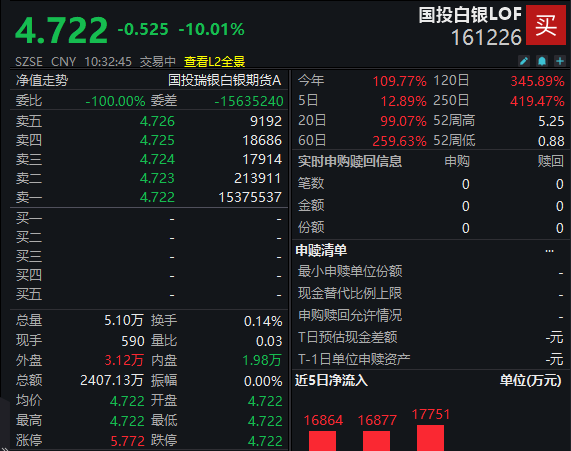Click the 外盘 value 3.12万

coord(124,360)
